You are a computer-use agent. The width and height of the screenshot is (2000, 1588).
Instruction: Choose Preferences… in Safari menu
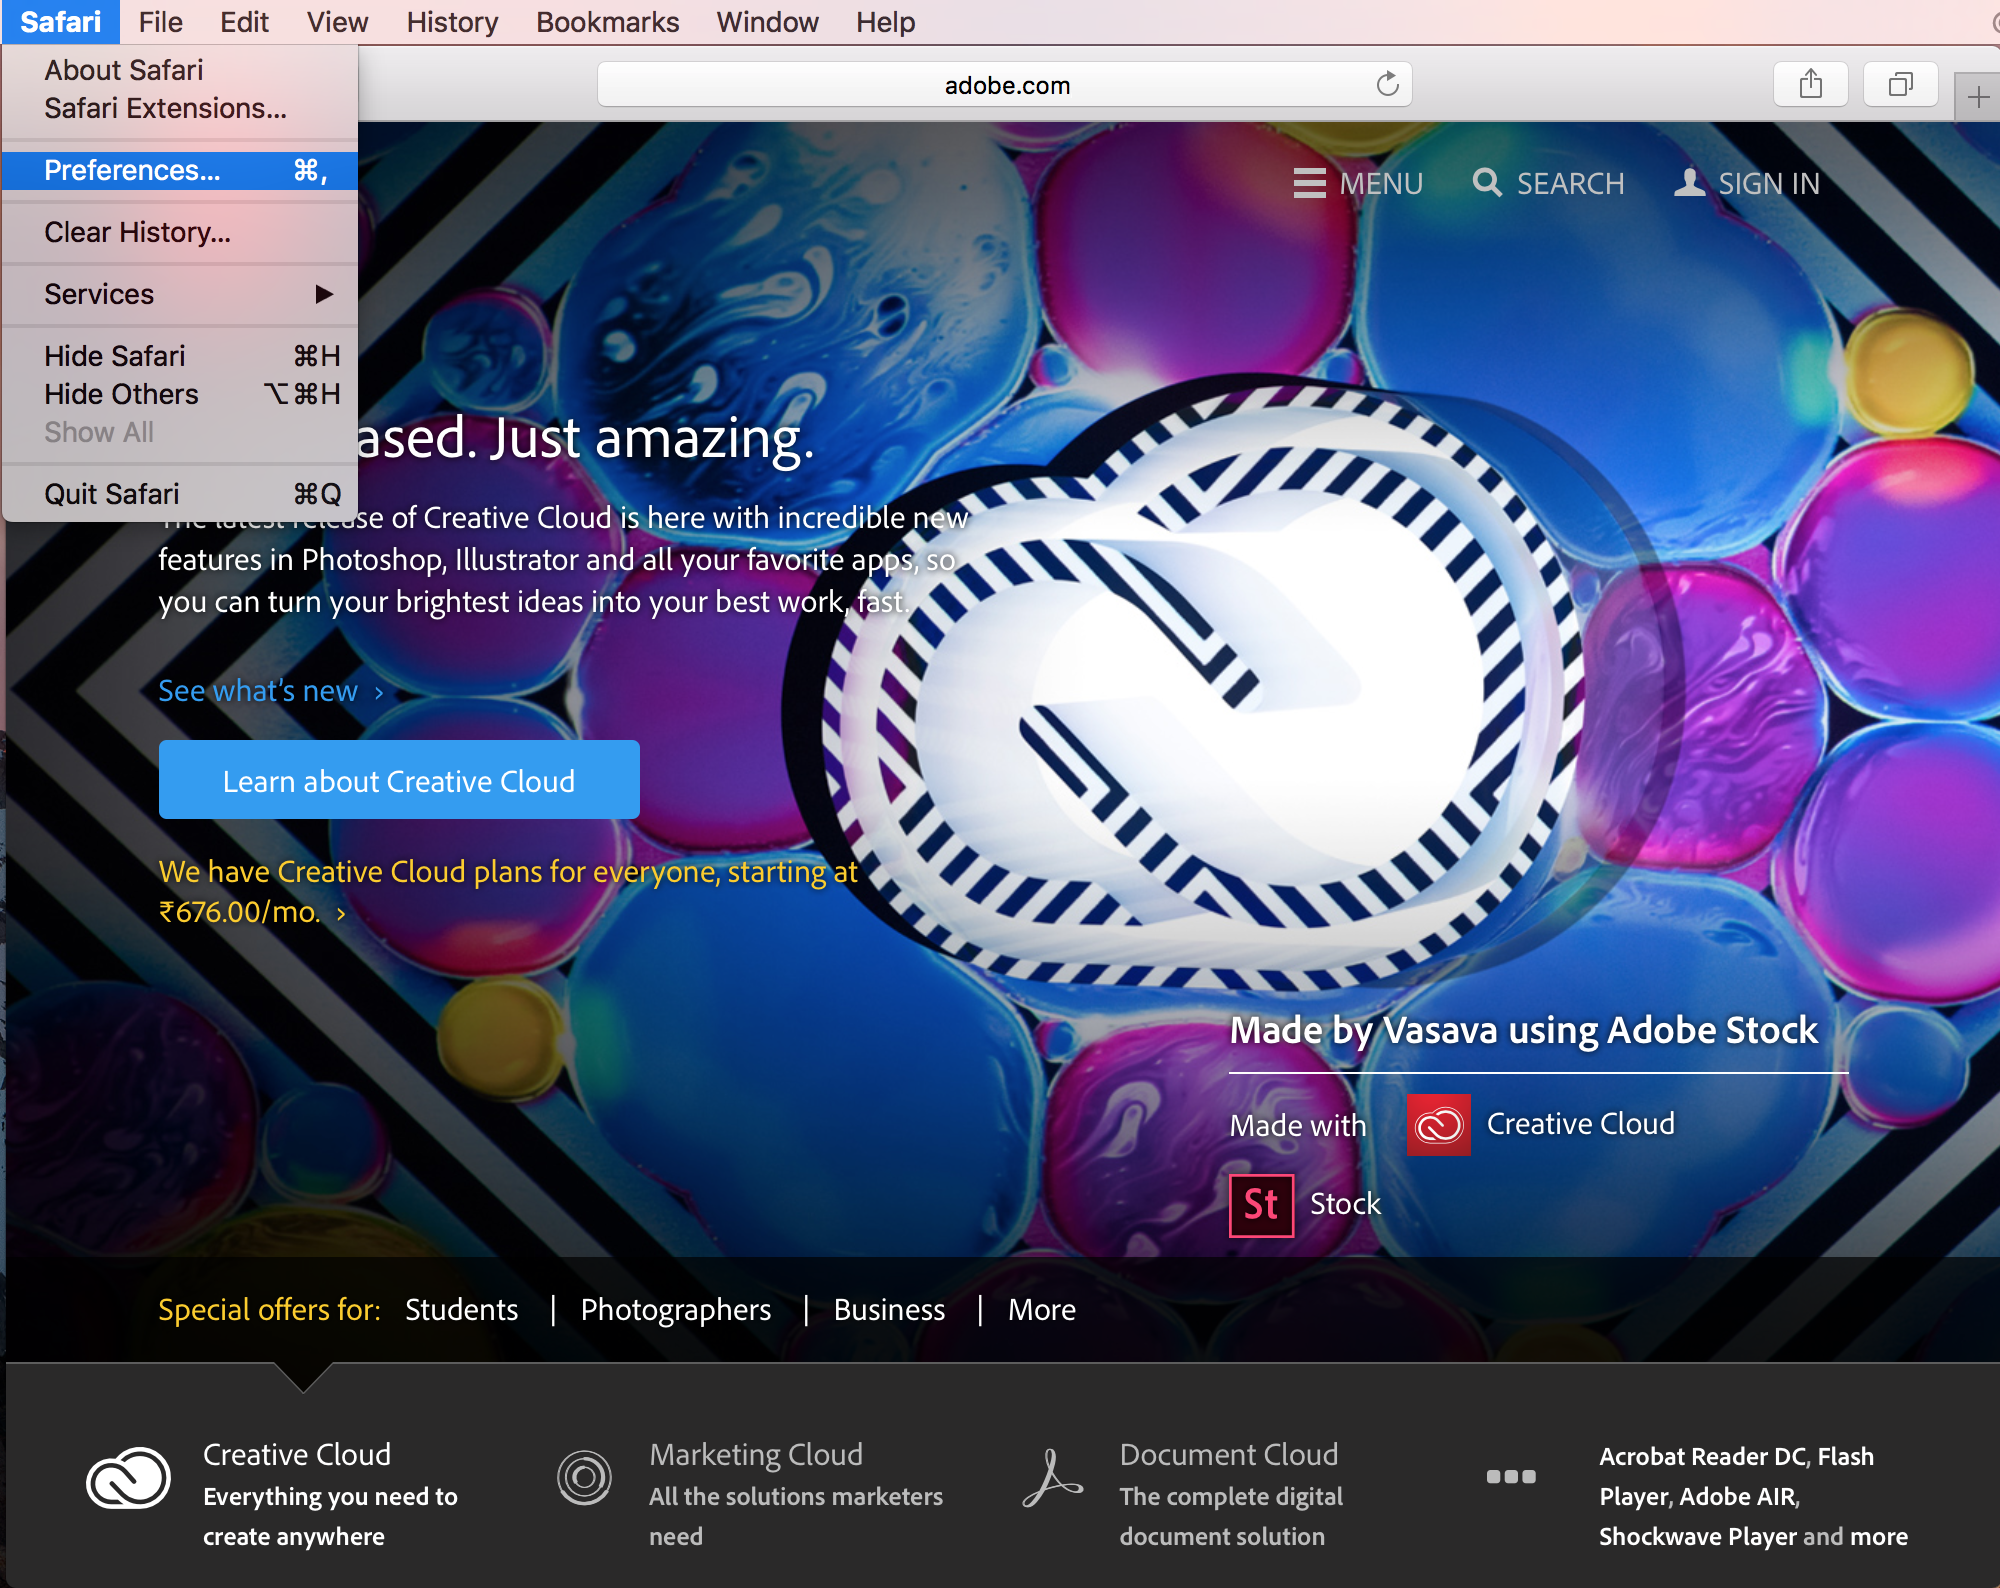180,170
